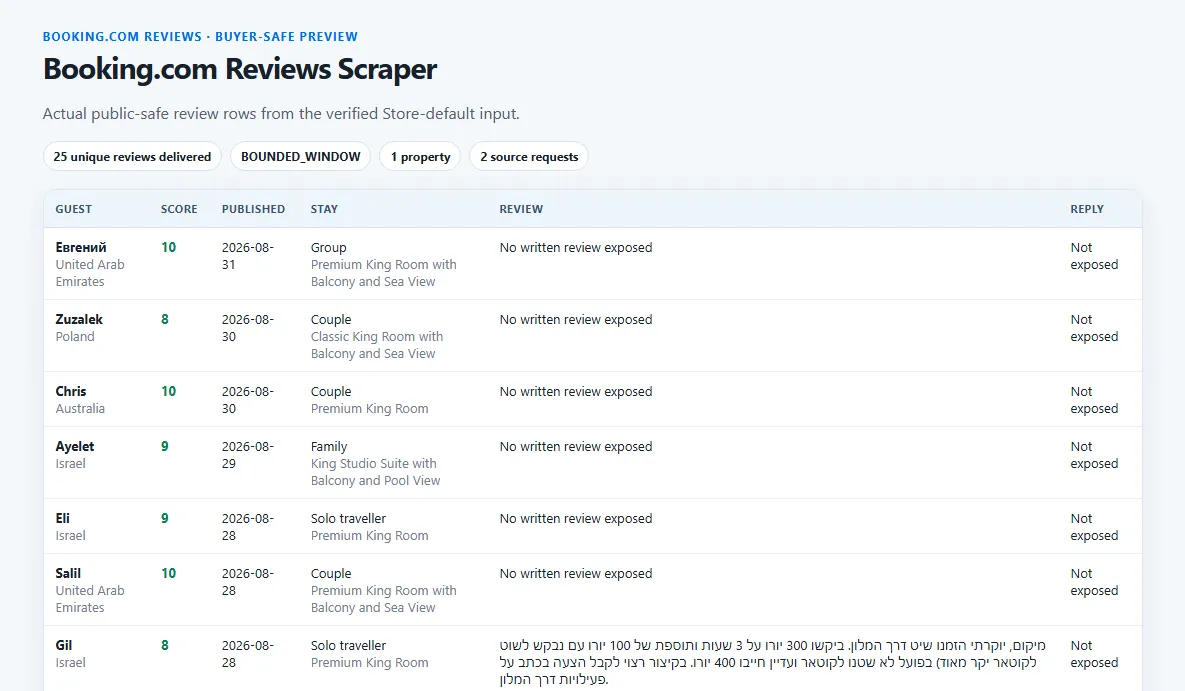1185x691 pixels.
Task: Click the BOUNDED_WINDOW pill
Action: 301,156
